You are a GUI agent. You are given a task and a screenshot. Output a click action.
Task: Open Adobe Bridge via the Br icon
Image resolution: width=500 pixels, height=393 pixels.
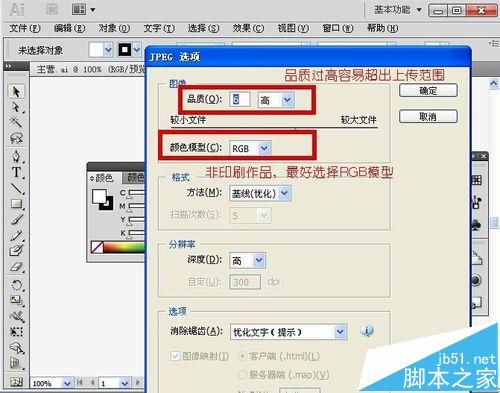pyautogui.click(x=52, y=9)
